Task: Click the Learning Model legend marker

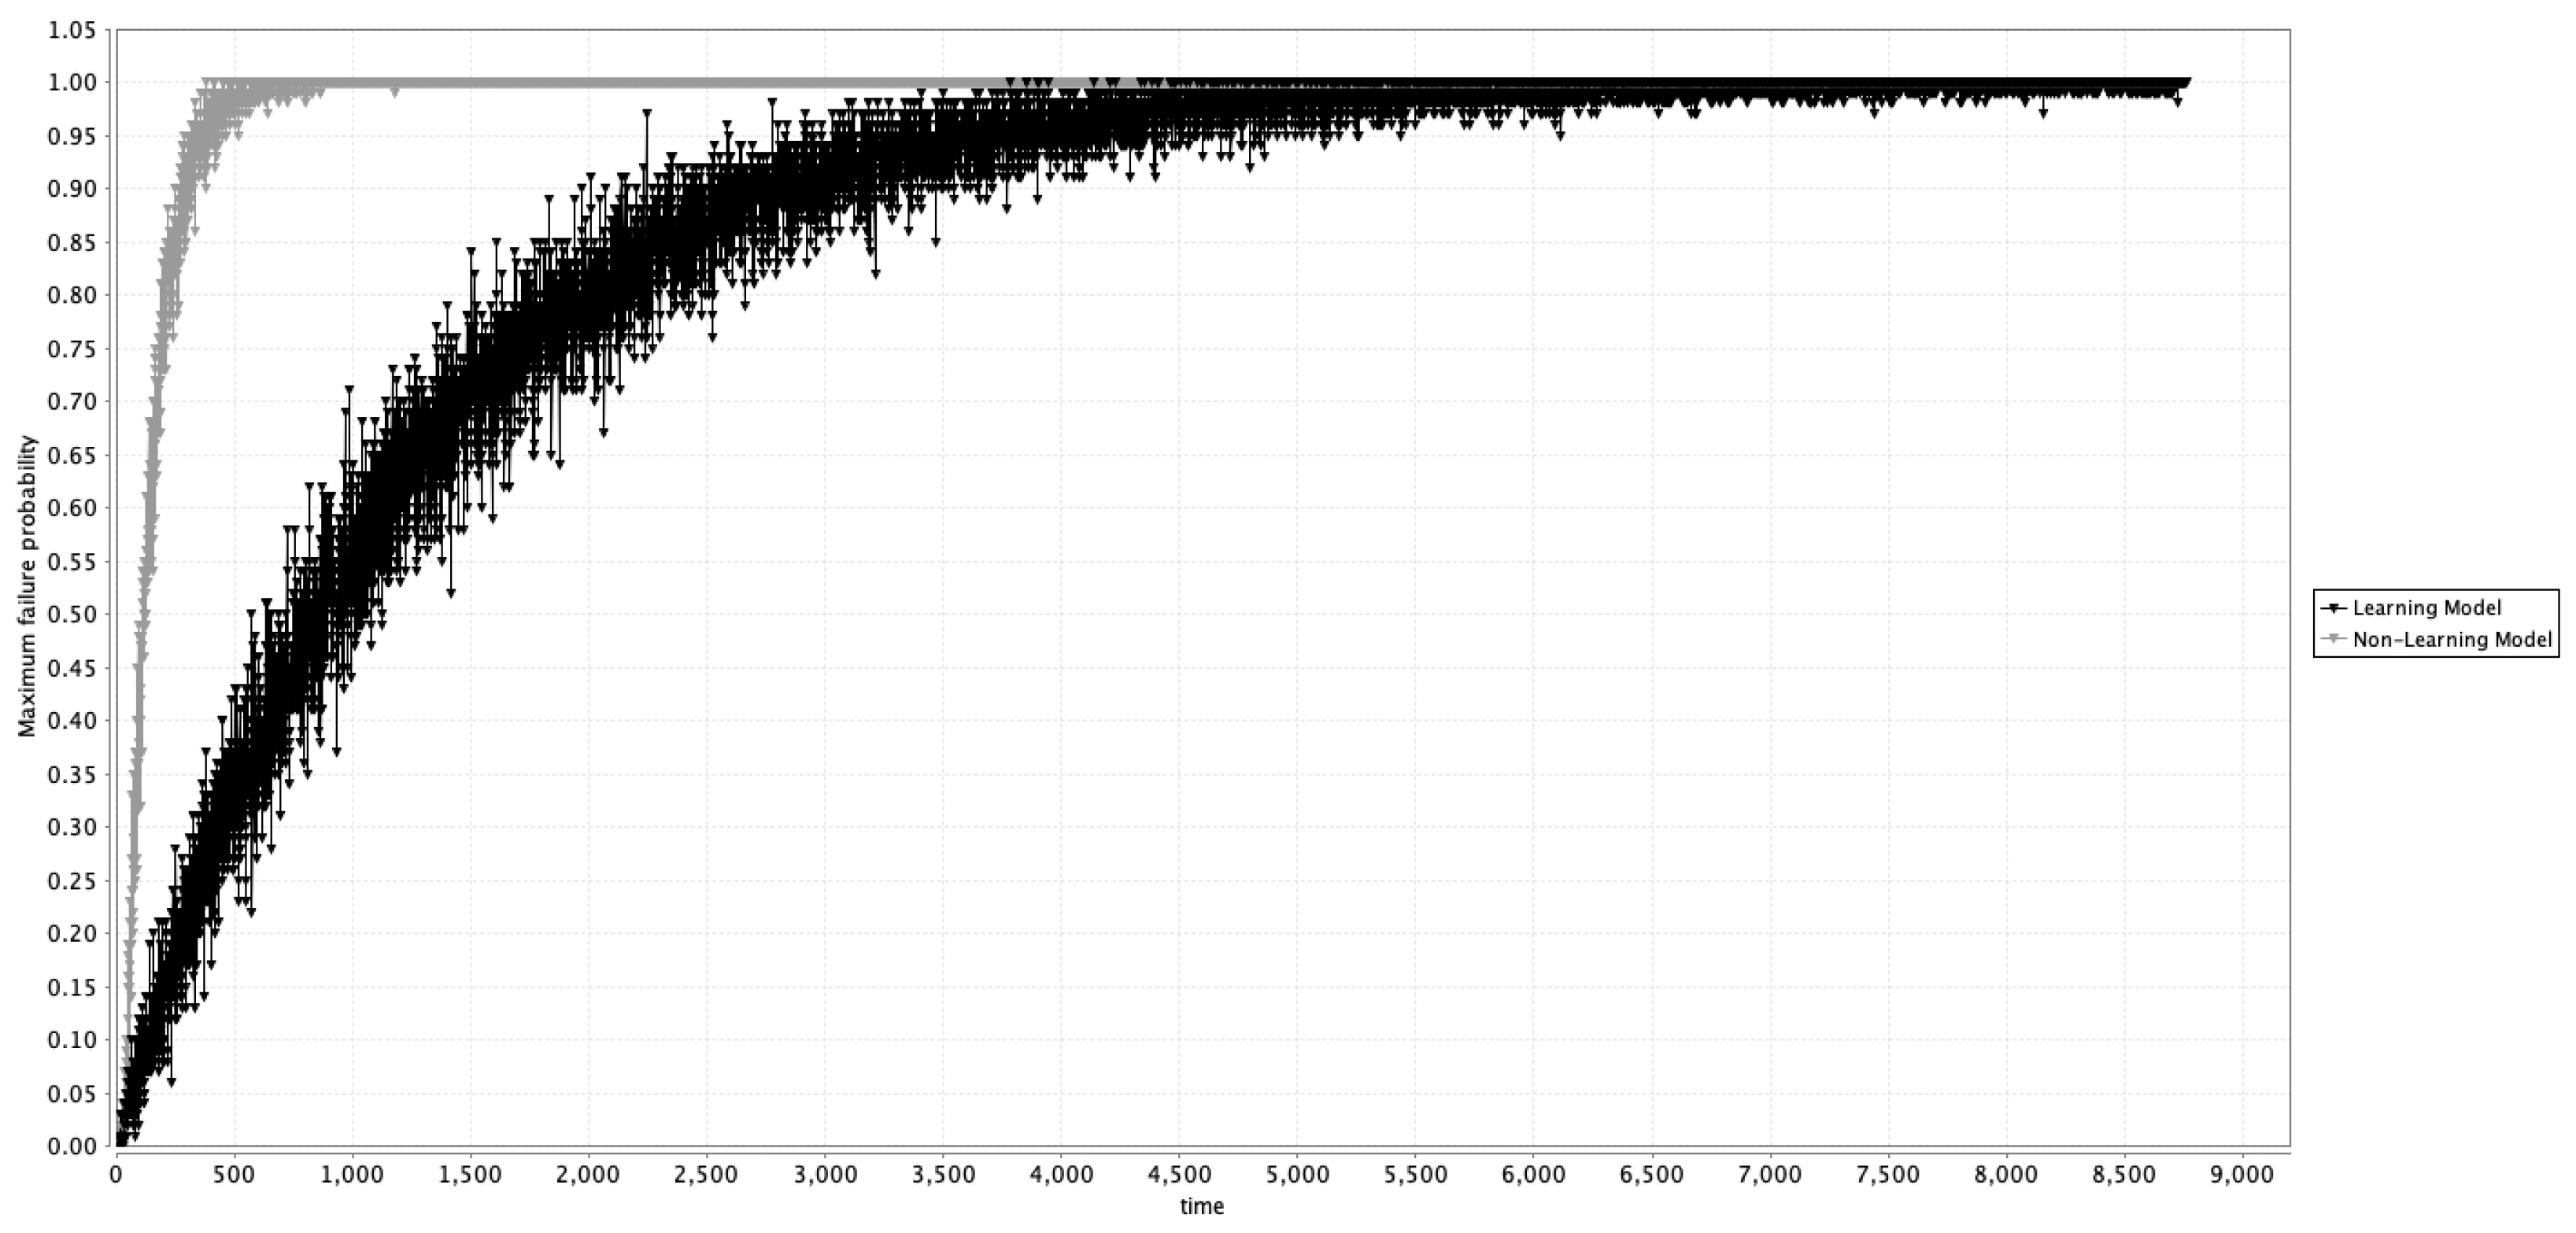Action: pyautogui.click(x=2334, y=608)
